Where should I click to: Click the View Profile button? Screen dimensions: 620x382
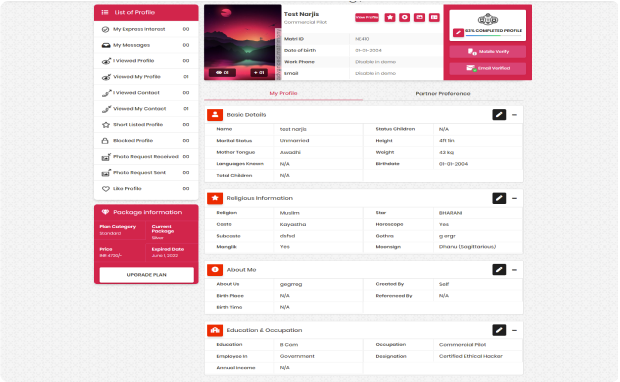[367, 17]
